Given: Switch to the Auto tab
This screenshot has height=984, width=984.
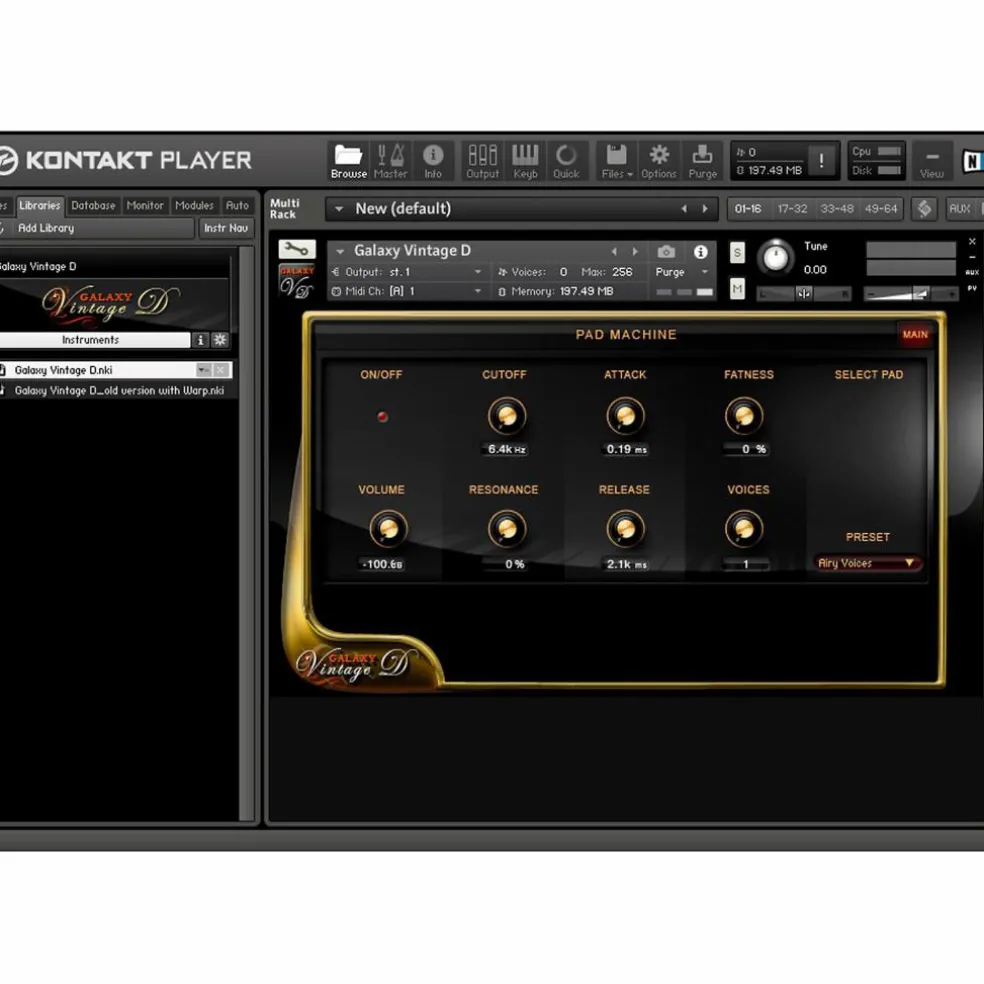Looking at the screenshot, I should coord(237,205).
